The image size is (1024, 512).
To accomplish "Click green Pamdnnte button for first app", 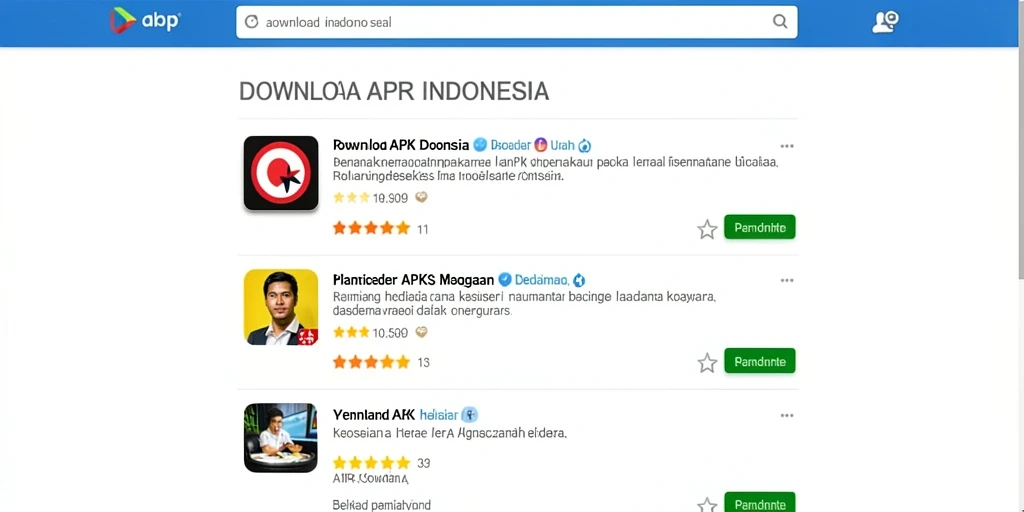I will pos(760,227).
